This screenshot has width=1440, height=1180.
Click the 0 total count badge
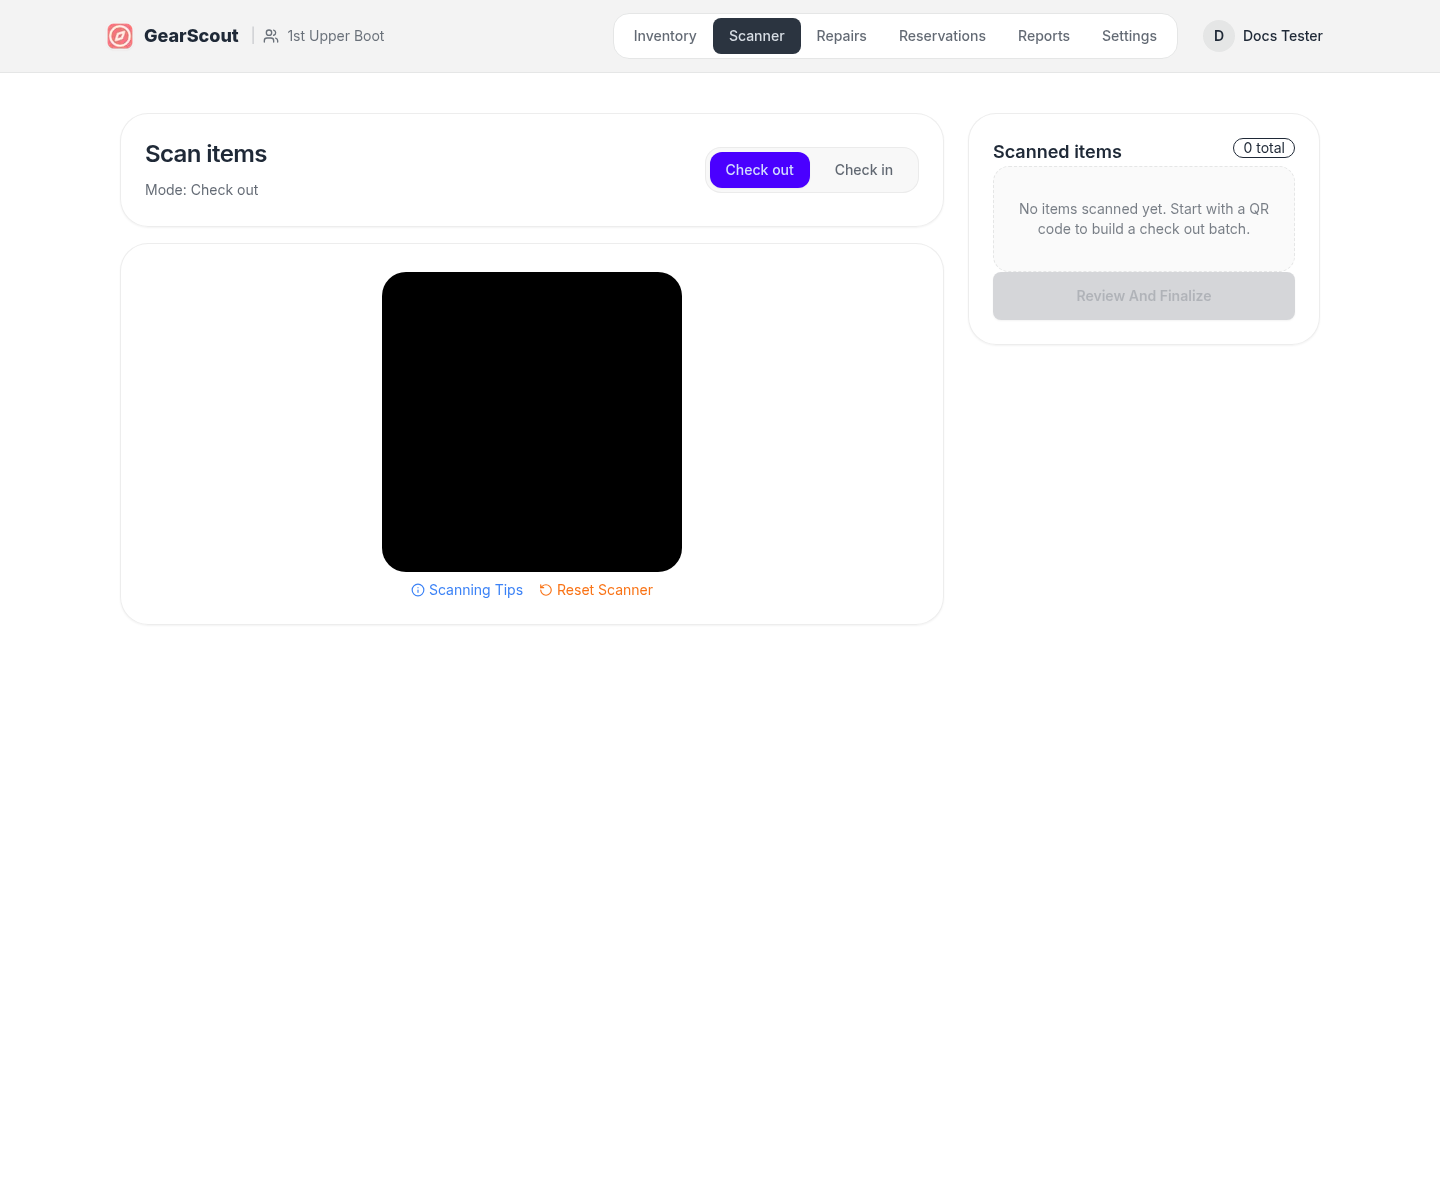pyautogui.click(x=1263, y=148)
